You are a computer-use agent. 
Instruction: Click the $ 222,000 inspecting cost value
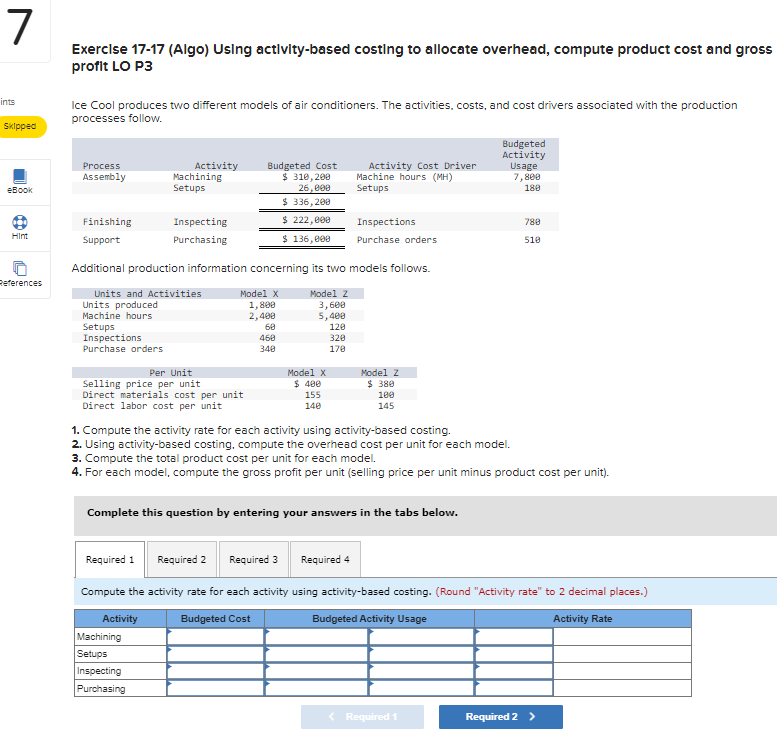[x=306, y=220]
